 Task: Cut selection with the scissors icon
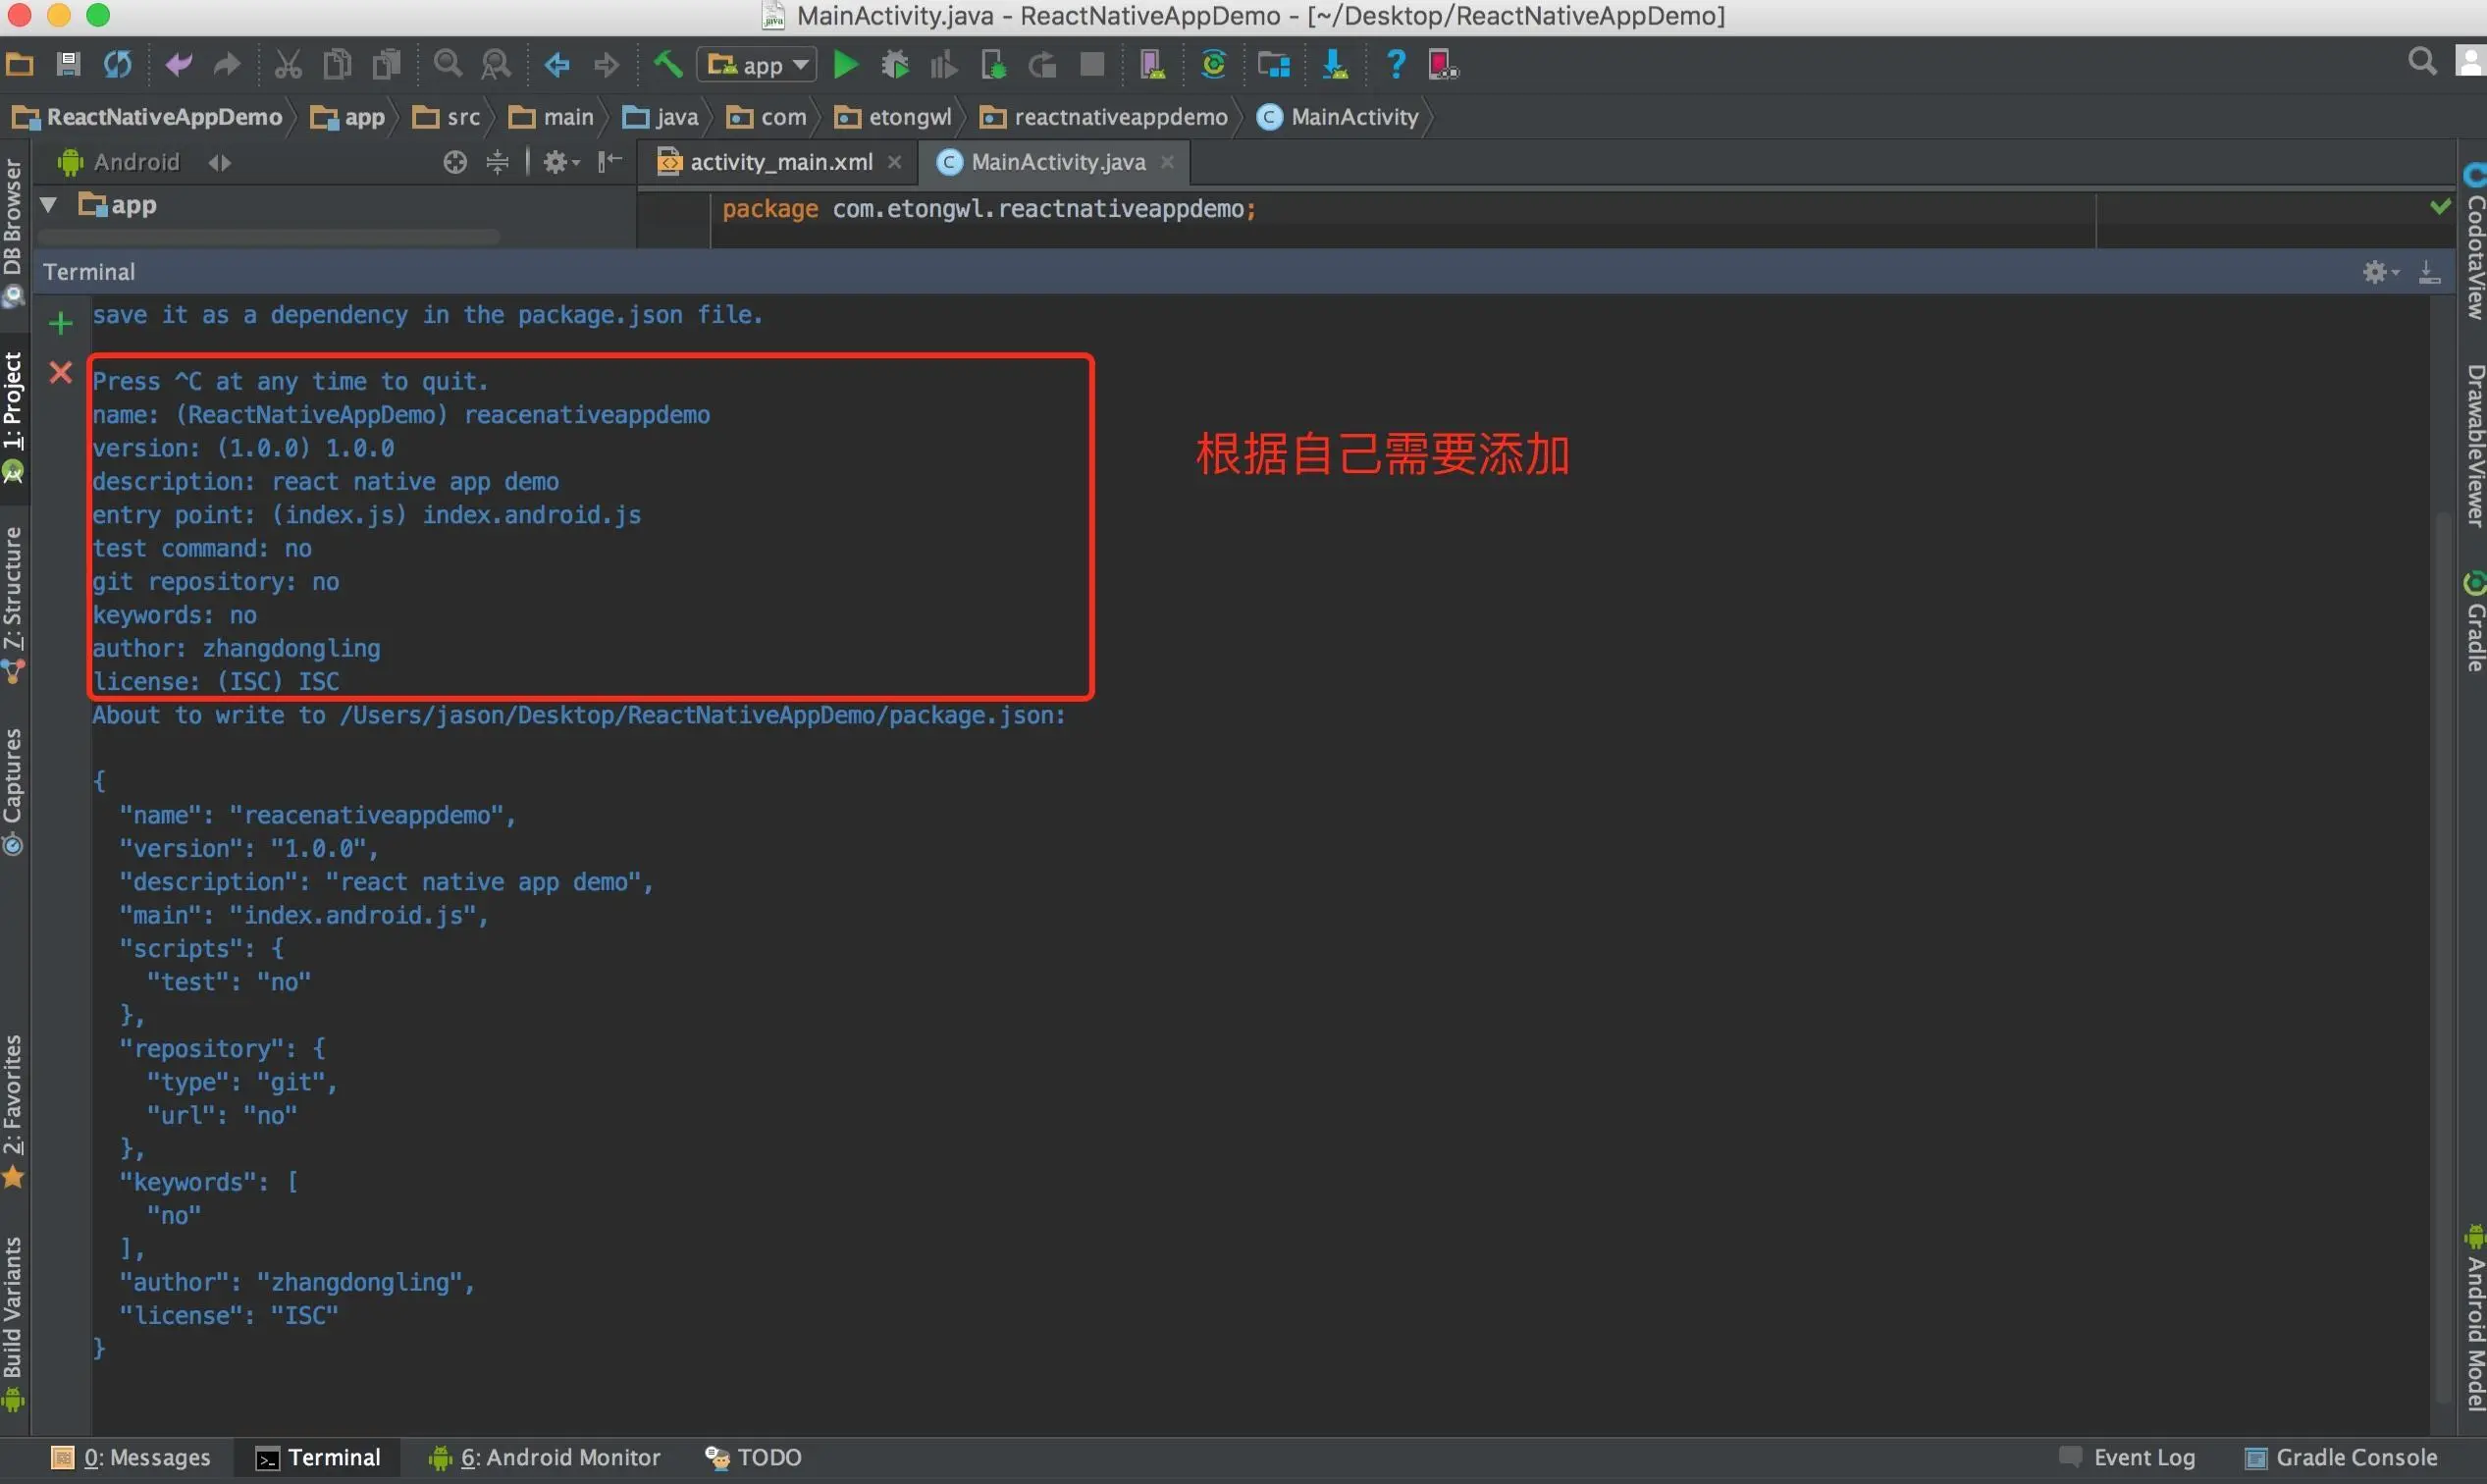tap(288, 65)
